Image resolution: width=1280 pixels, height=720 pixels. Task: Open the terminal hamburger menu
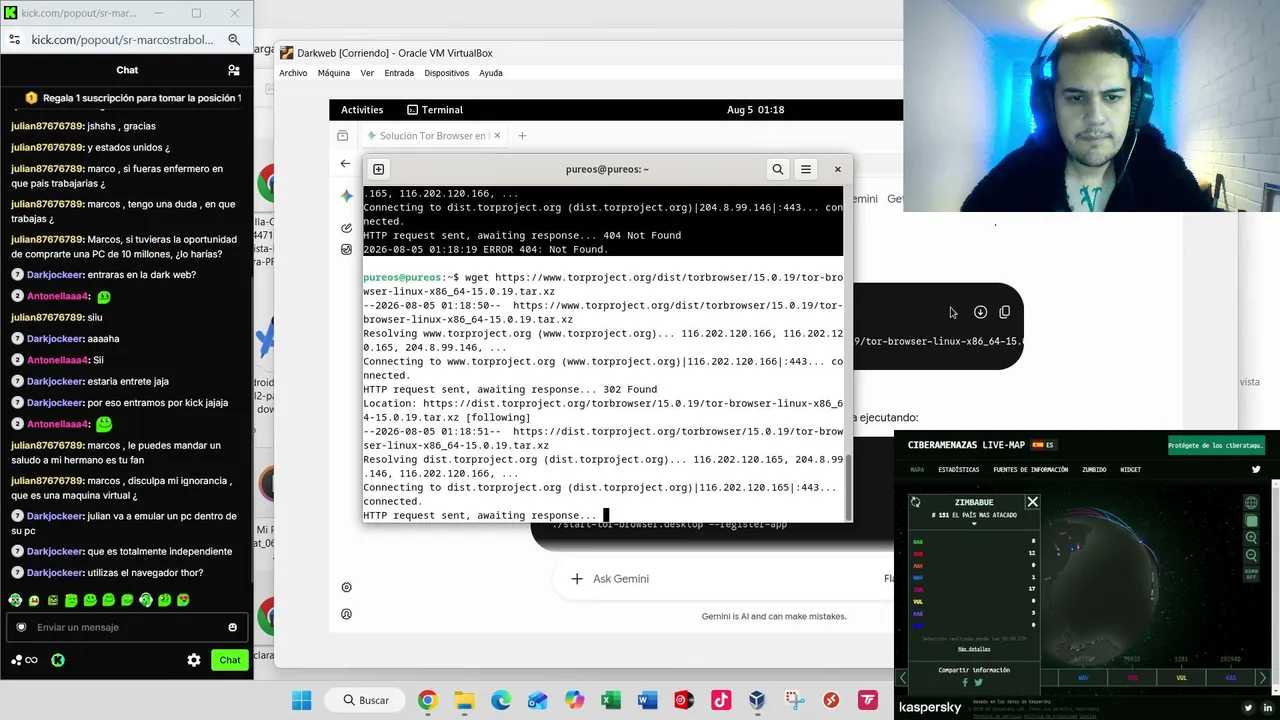[805, 169]
